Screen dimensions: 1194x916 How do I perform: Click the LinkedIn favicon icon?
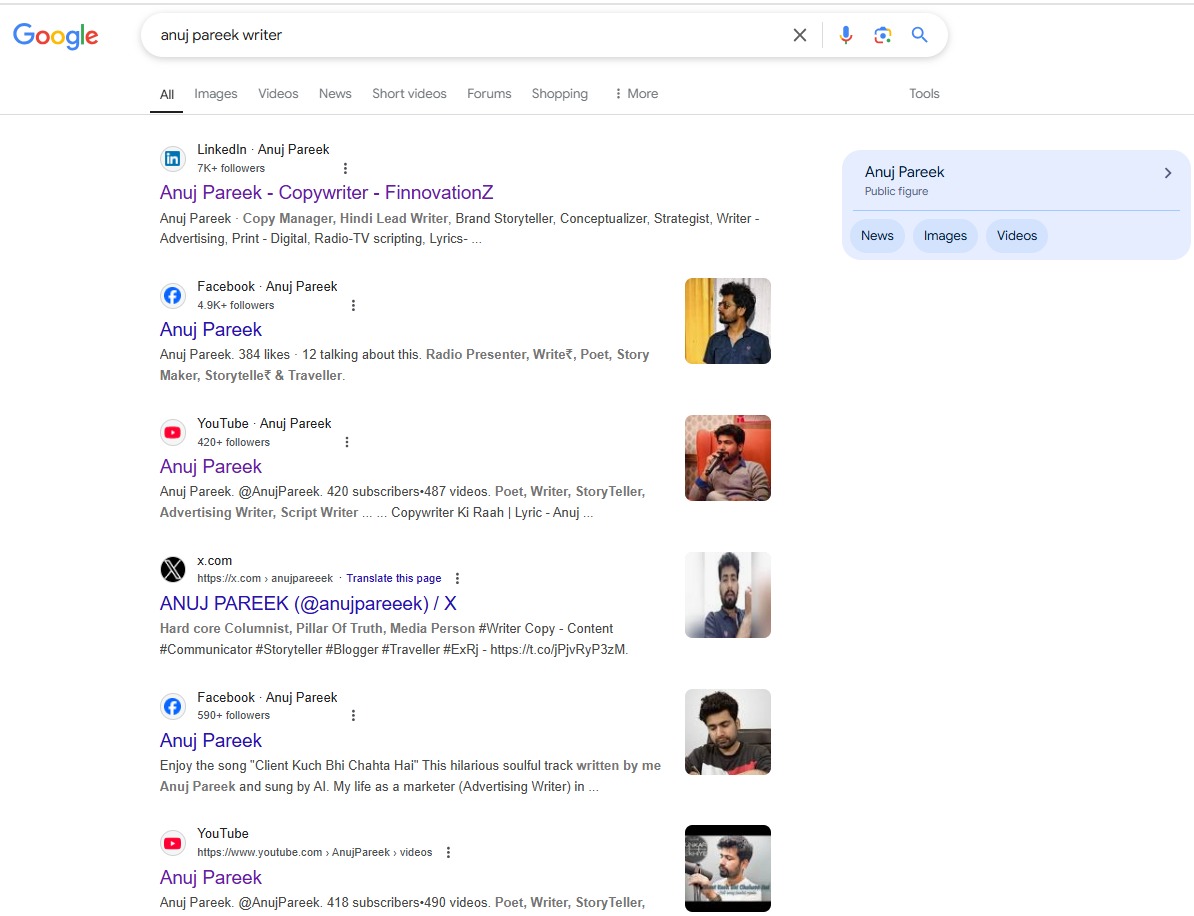pyautogui.click(x=173, y=158)
